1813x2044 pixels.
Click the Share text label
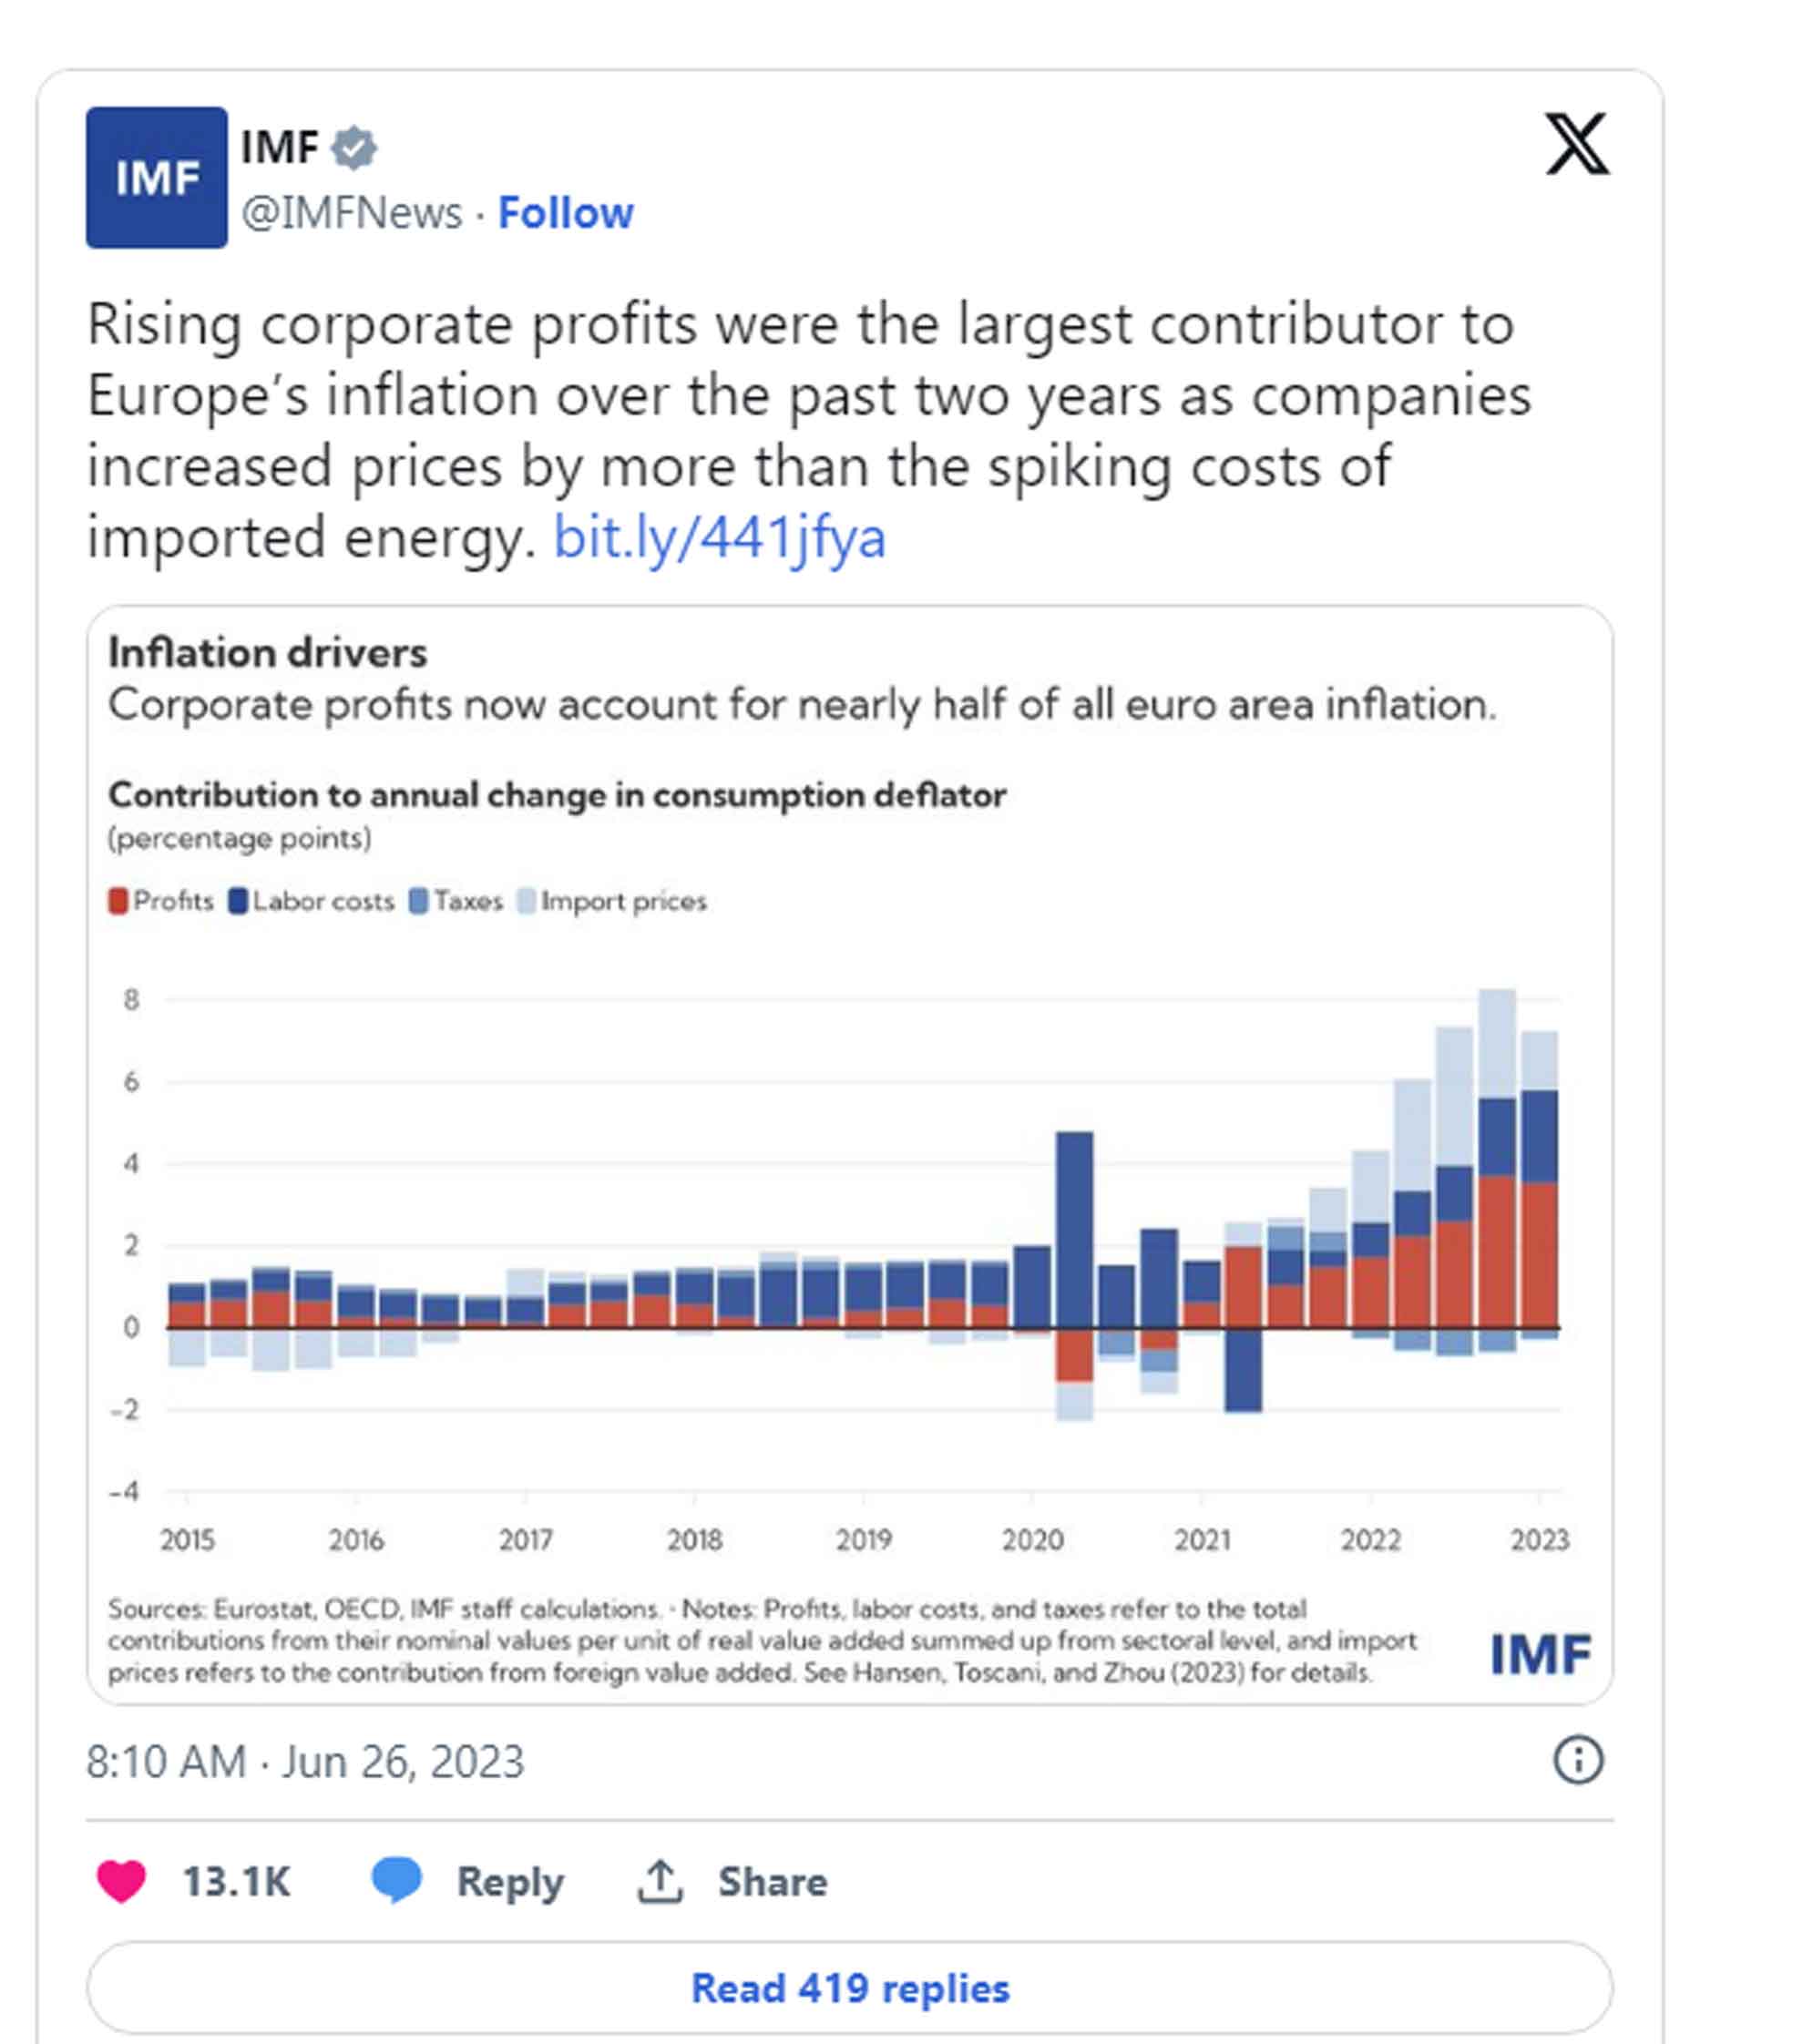pos(772,1882)
